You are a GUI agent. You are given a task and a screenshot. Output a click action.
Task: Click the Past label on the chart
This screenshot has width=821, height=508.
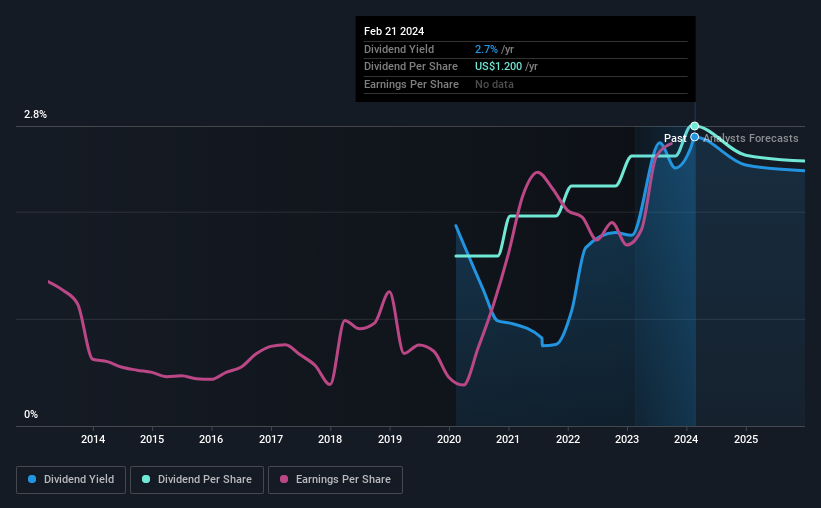tap(675, 138)
